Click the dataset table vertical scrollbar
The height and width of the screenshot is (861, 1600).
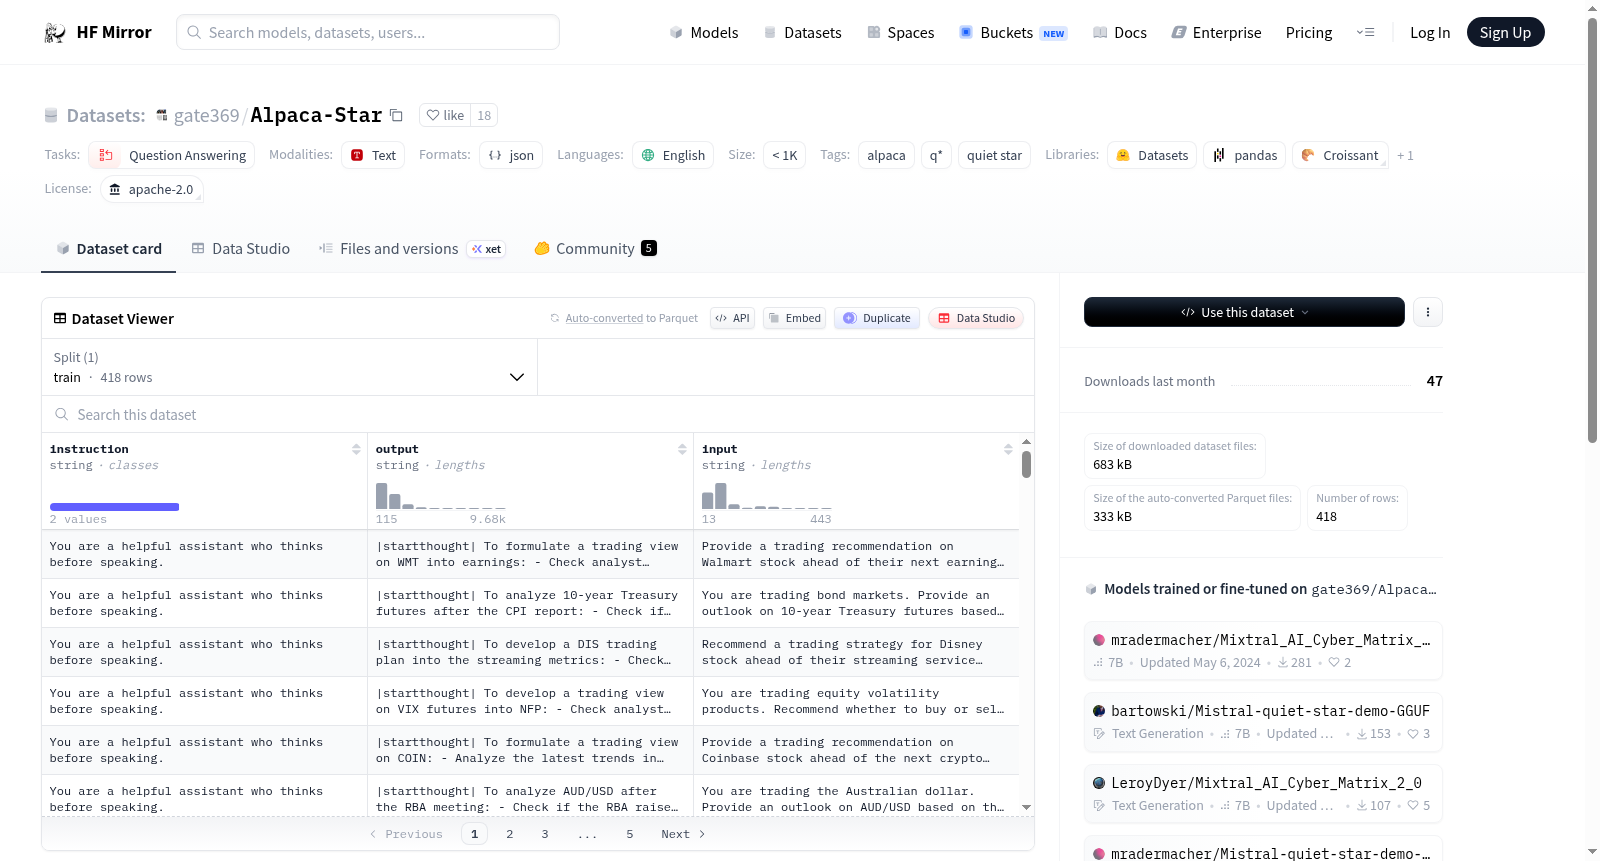1026,464
